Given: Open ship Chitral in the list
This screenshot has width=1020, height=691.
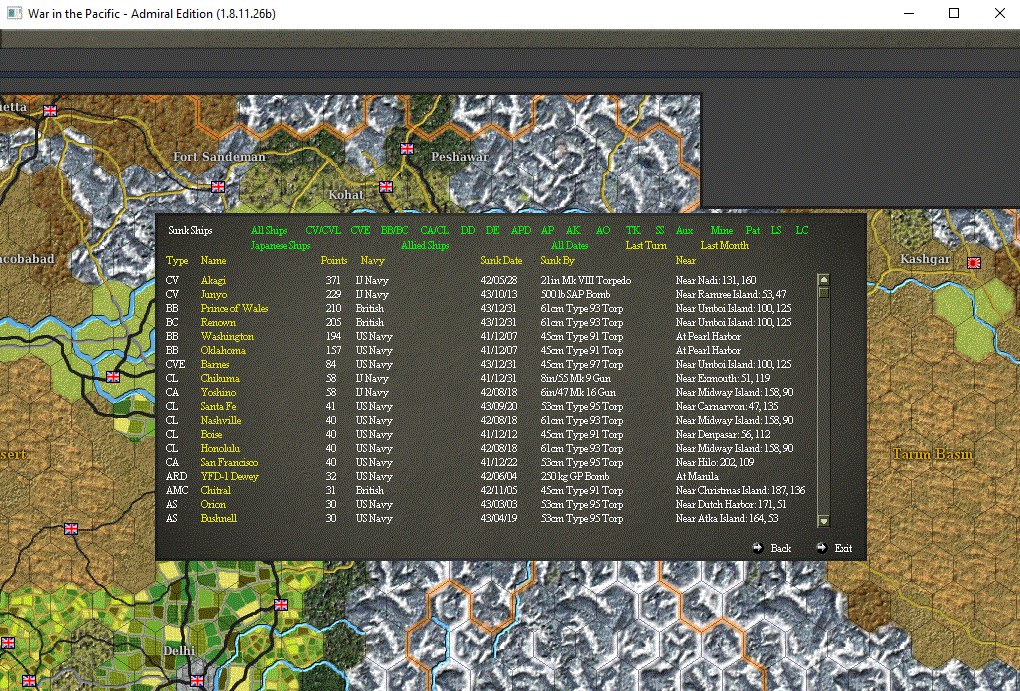Looking at the screenshot, I should (x=215, y=491).
